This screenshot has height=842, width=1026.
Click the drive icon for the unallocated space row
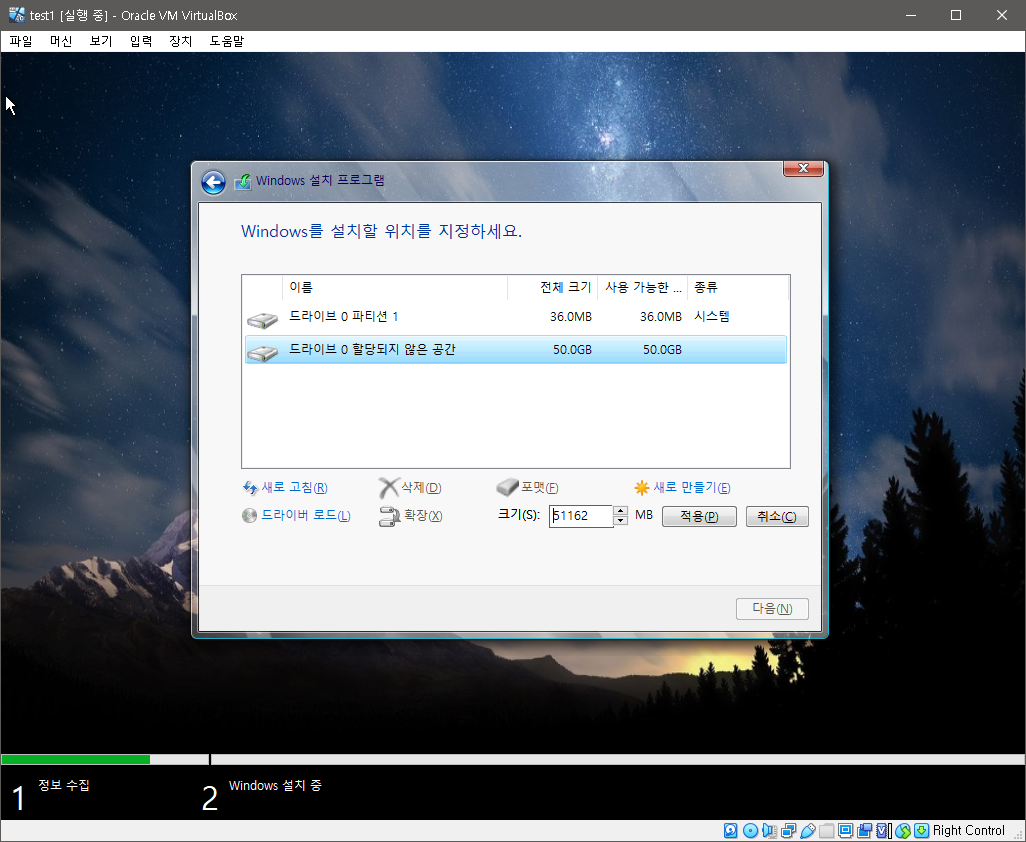[262, 353]
